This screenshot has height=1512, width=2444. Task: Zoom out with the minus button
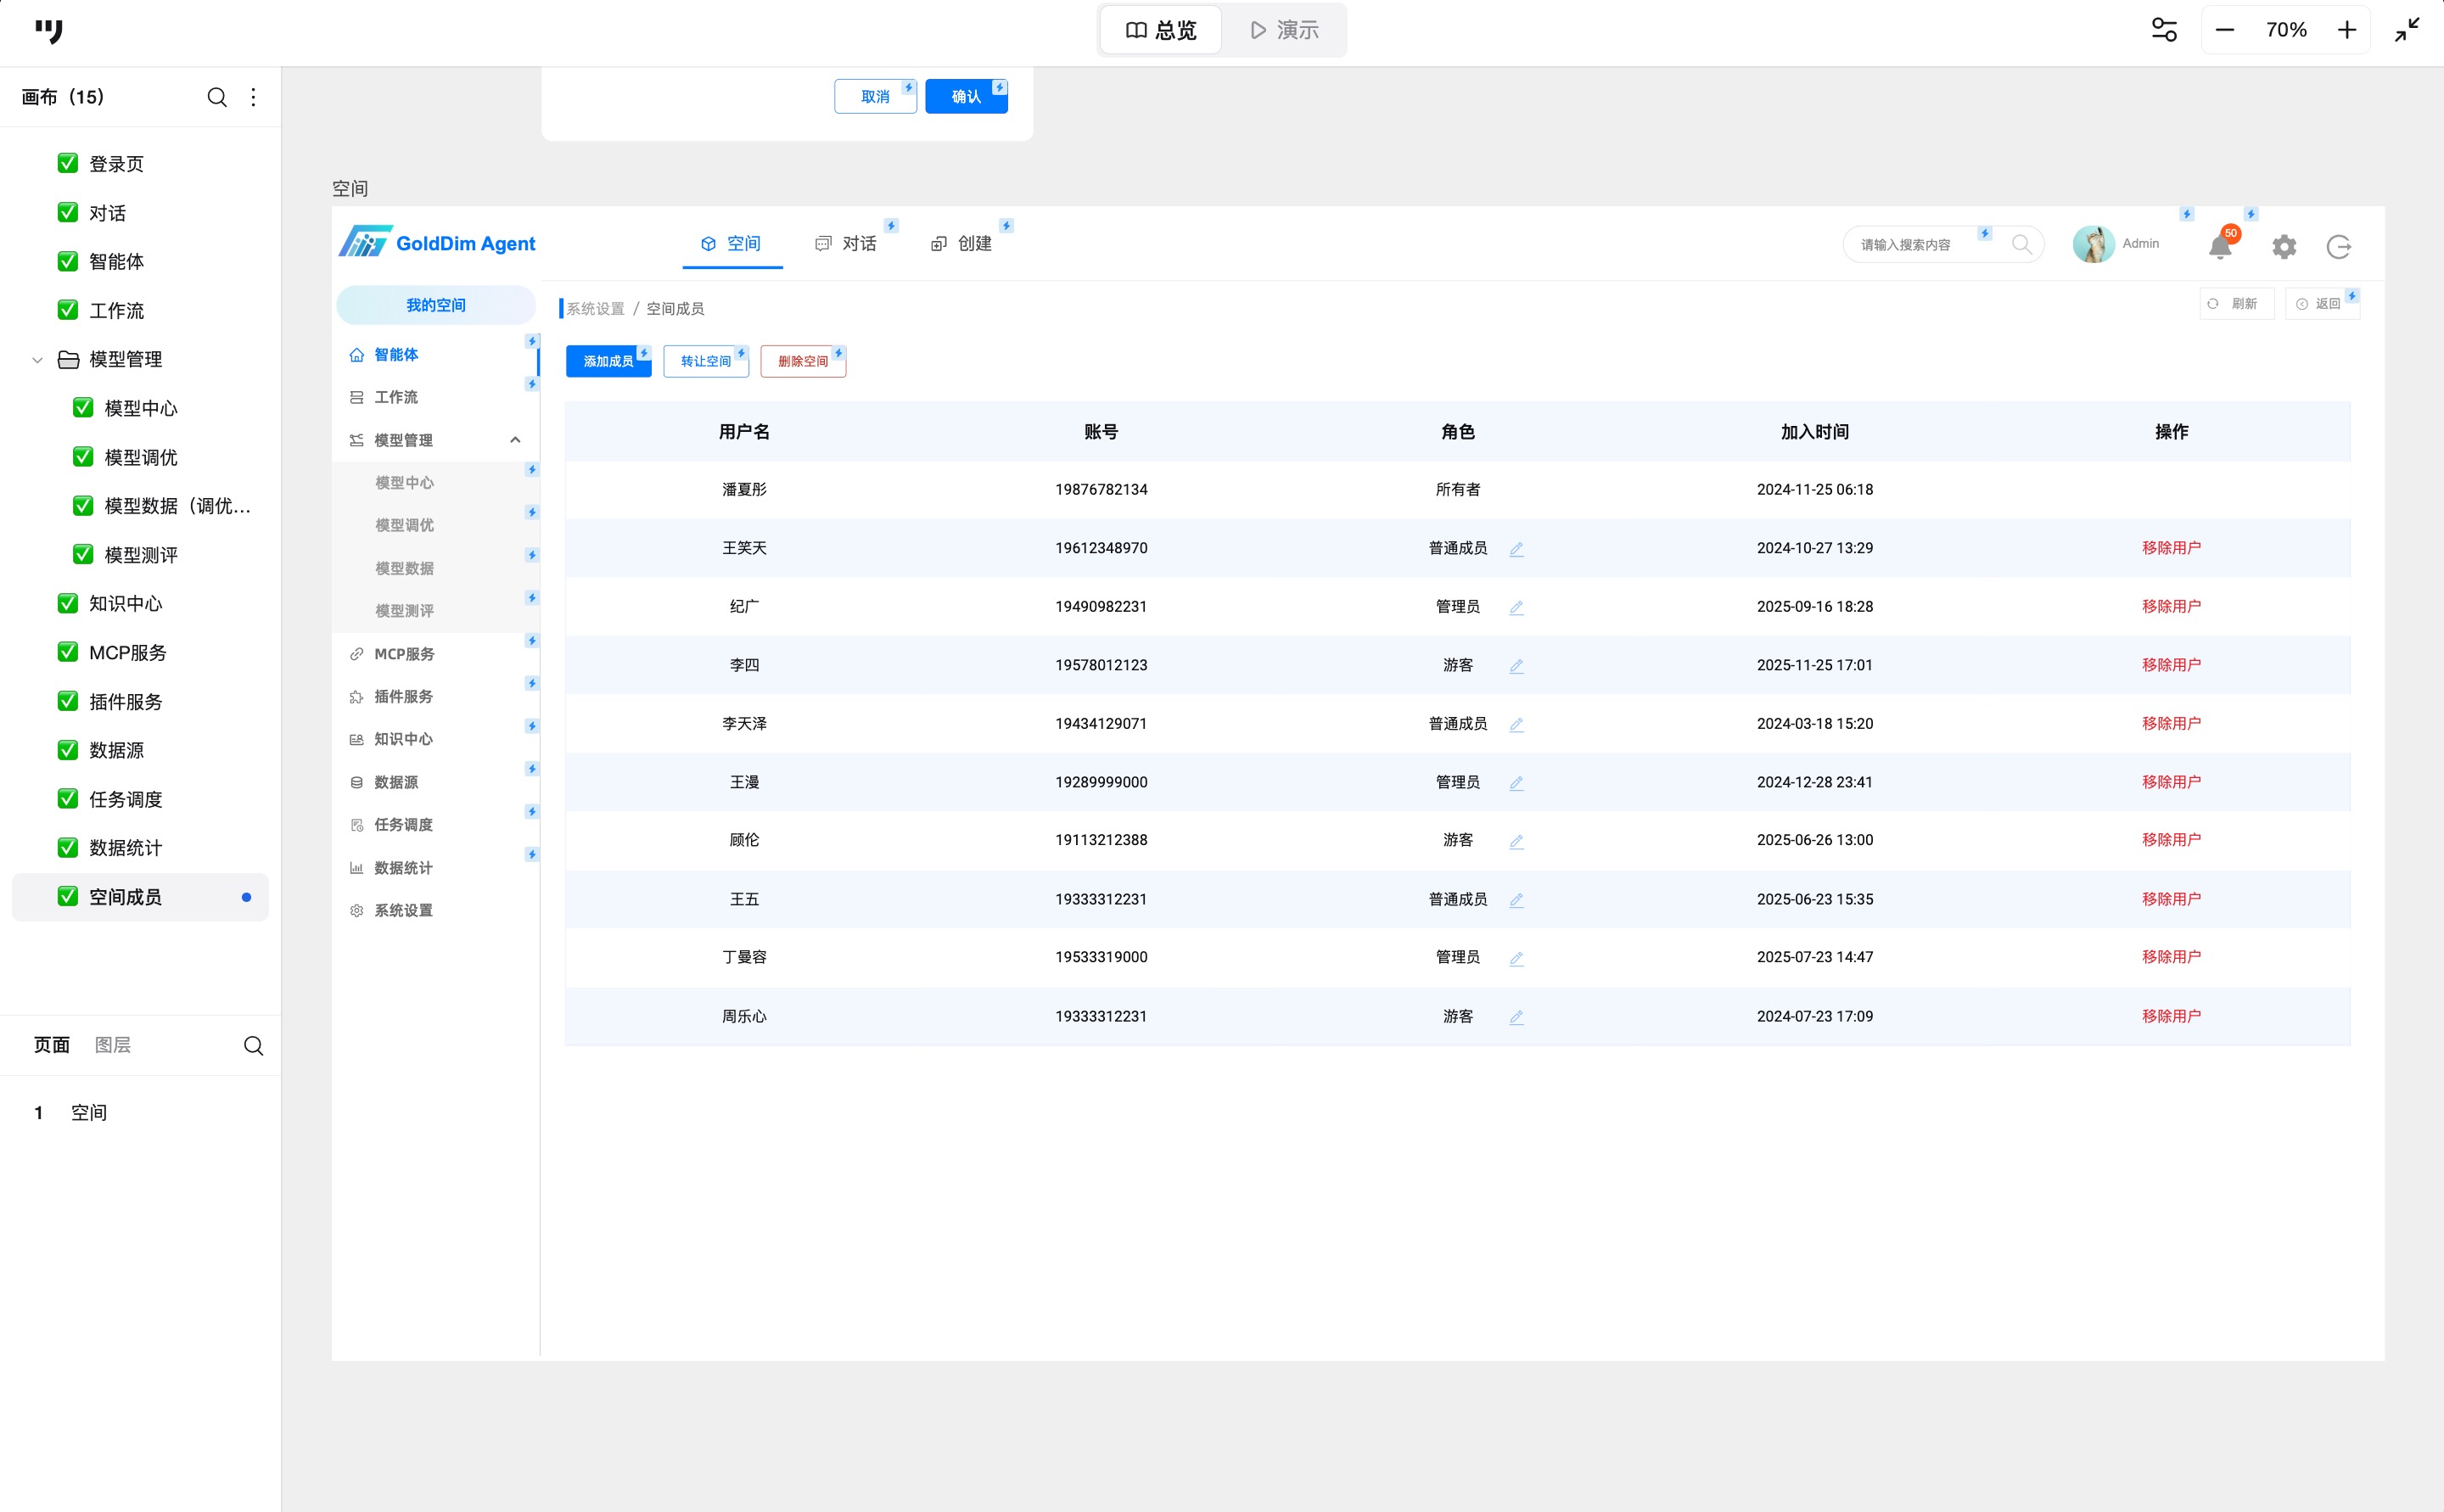point(2225,30)
